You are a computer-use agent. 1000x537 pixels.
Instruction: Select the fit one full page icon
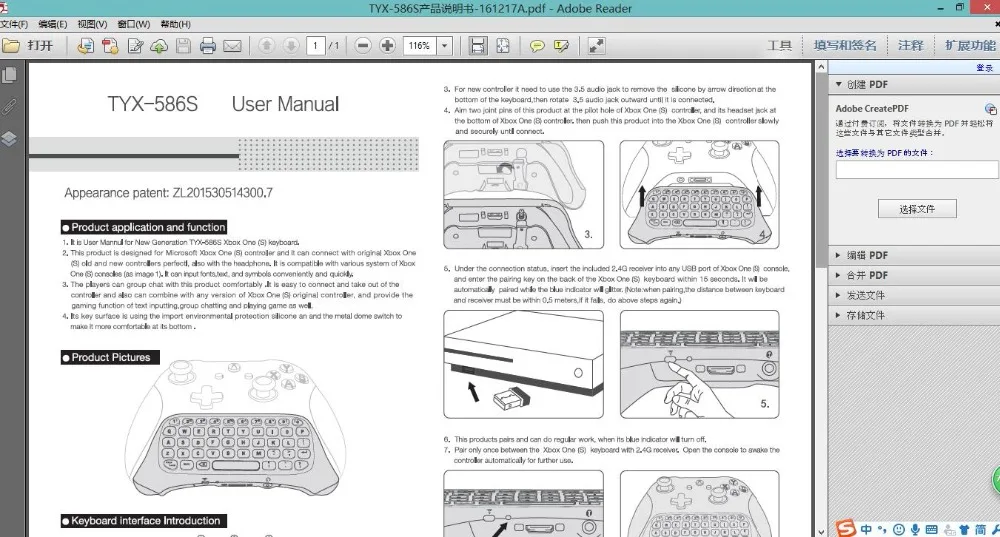(503, 46)
